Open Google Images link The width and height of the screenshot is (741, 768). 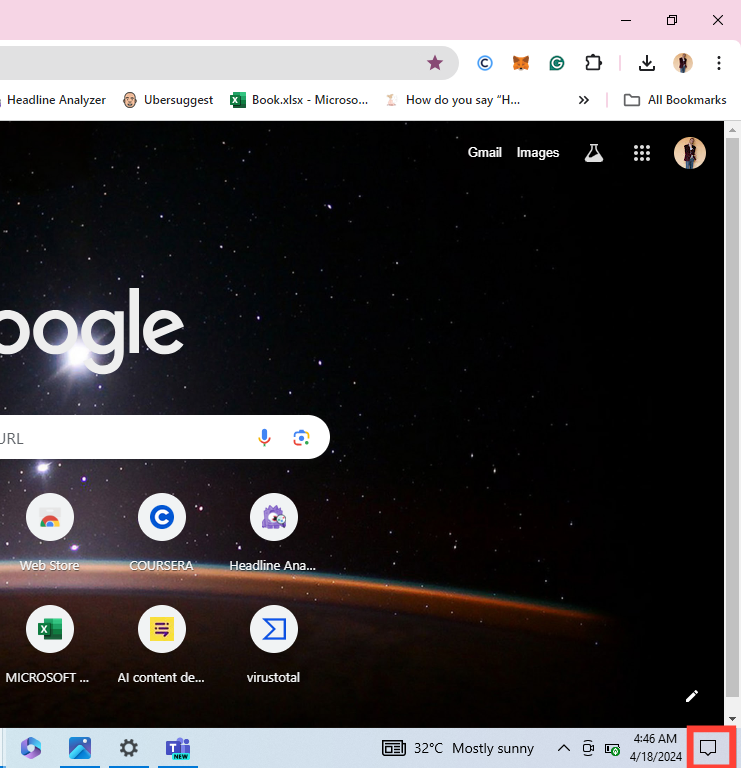click(537, 152)
